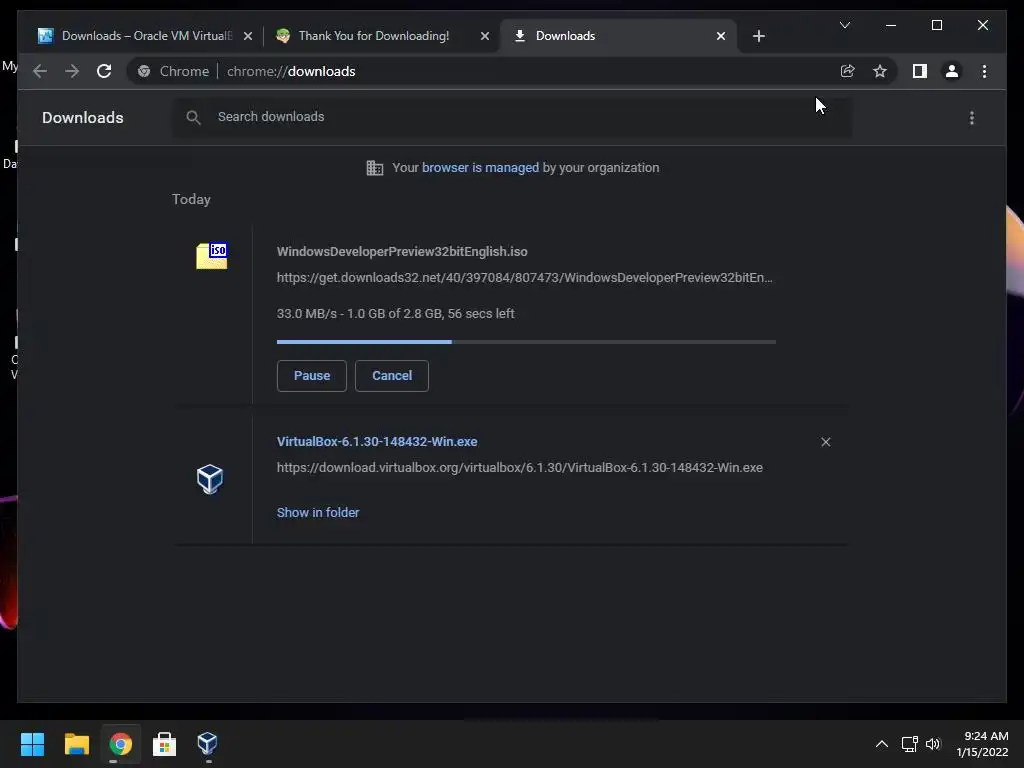Open Chrome's three-dot main menu
The height and width of the screenshot is (768, 1024).
tap(984, 71)
